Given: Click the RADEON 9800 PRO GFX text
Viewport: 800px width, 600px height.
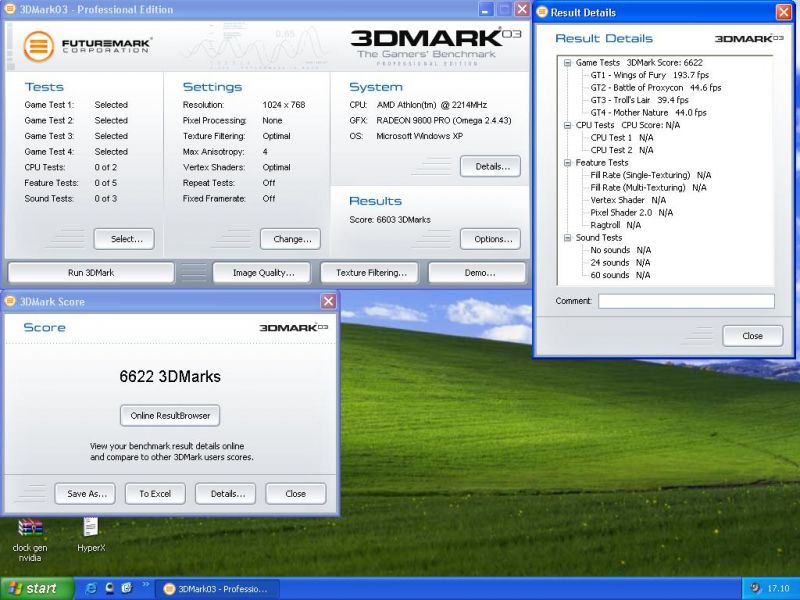Looking at the screenshot, I should pyautogui.click(x=444, y=120).
